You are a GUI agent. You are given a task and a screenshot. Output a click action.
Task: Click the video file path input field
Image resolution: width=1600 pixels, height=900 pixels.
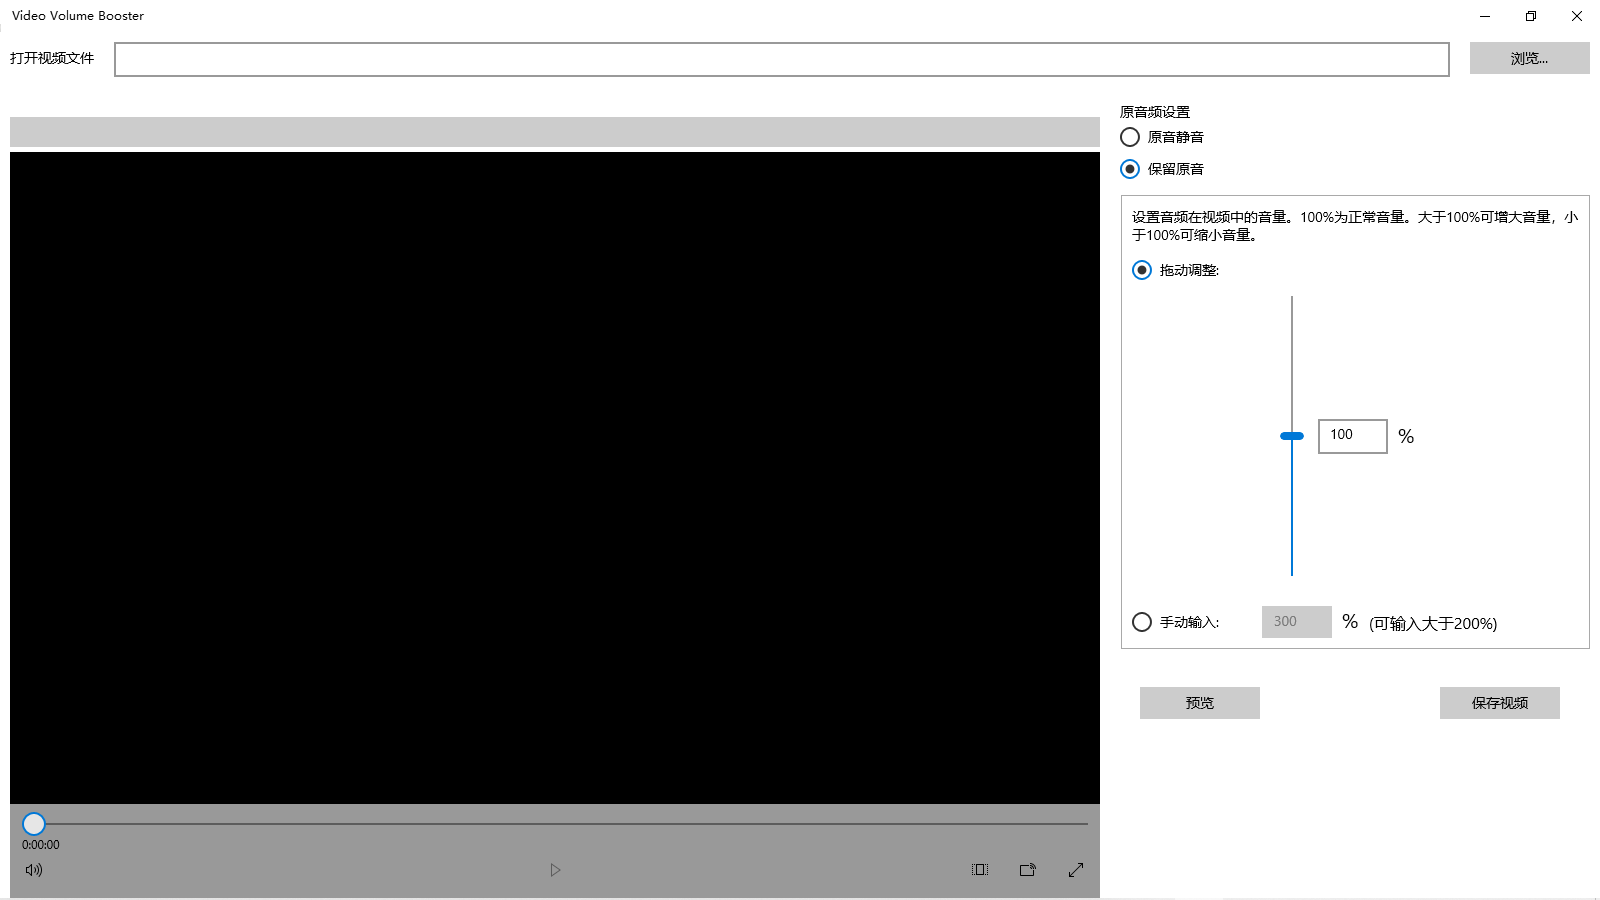click(782, 59)
